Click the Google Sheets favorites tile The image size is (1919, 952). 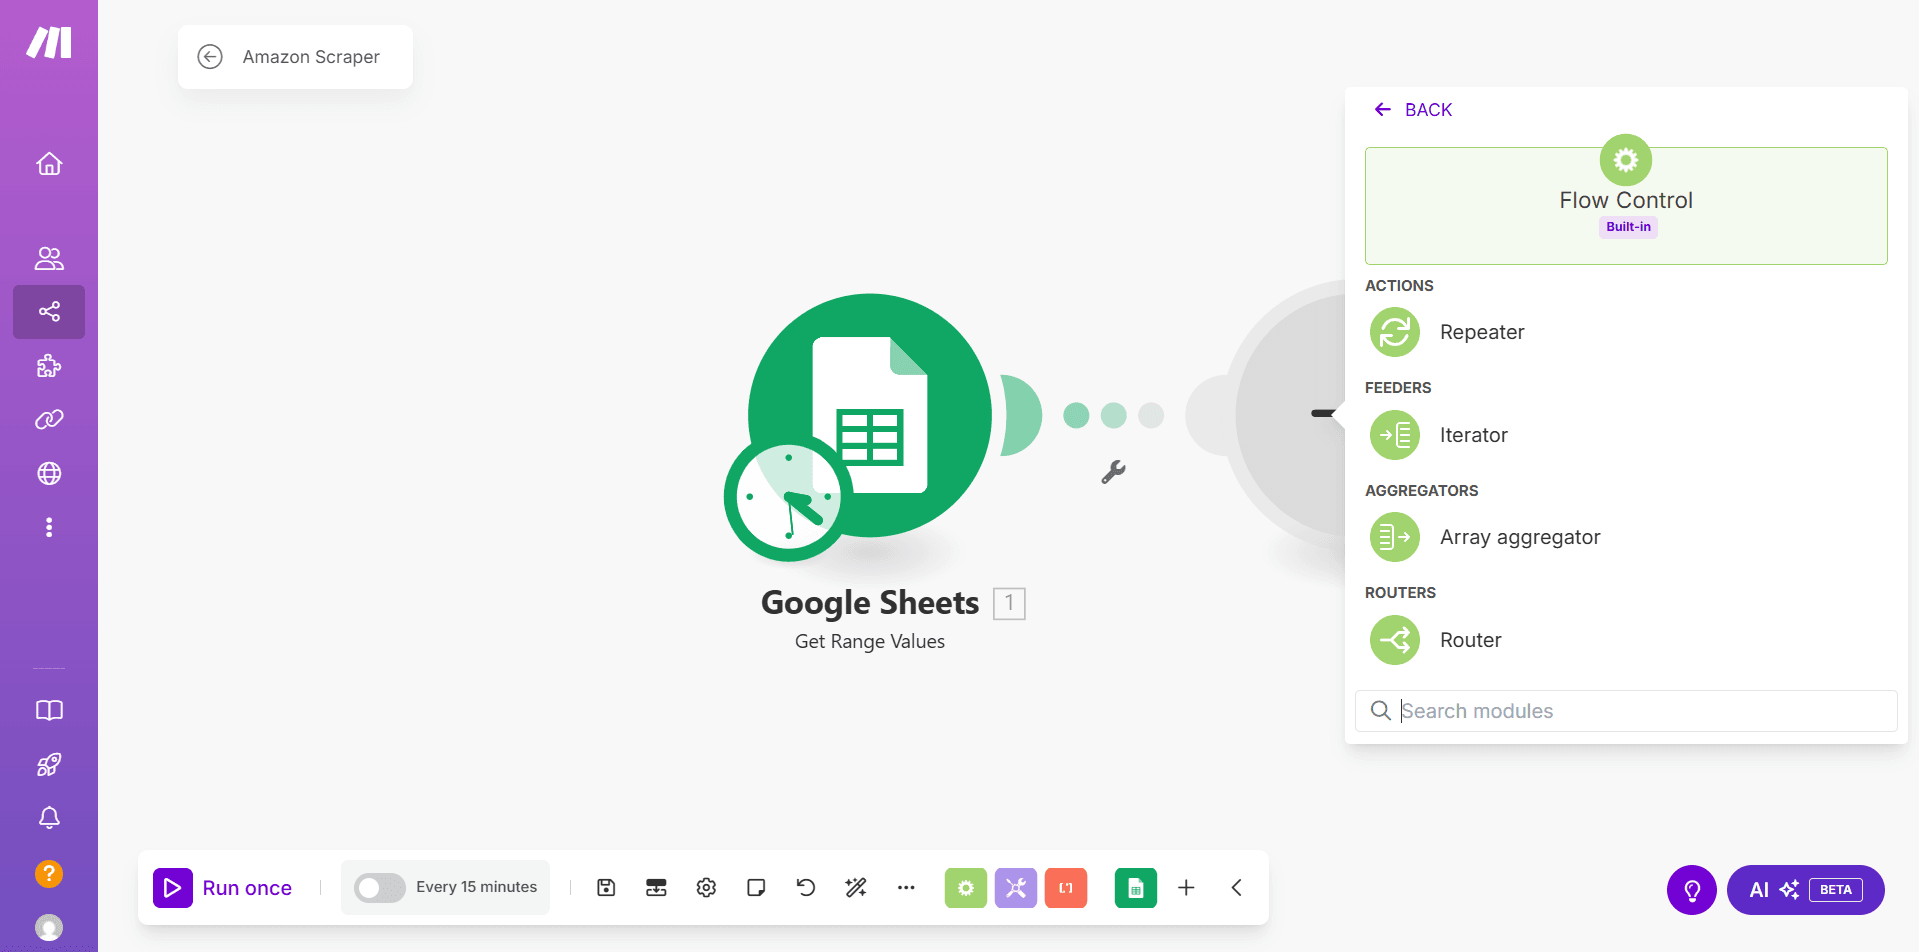pyautogui.click(x=1136, y=888)
